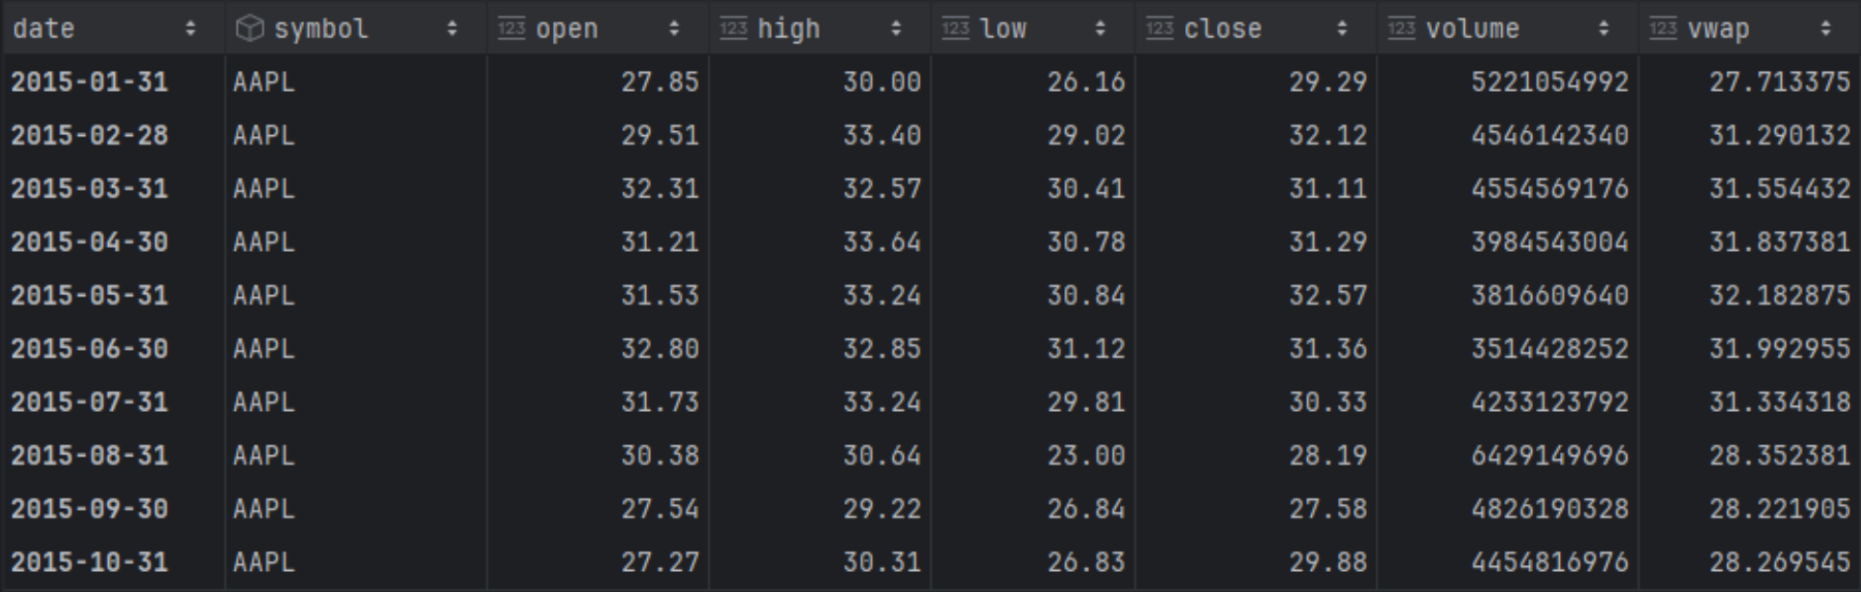Click the numeric type icon beside close
1861x592 pixels.
pyautogui.click(x=1159, y=29)
